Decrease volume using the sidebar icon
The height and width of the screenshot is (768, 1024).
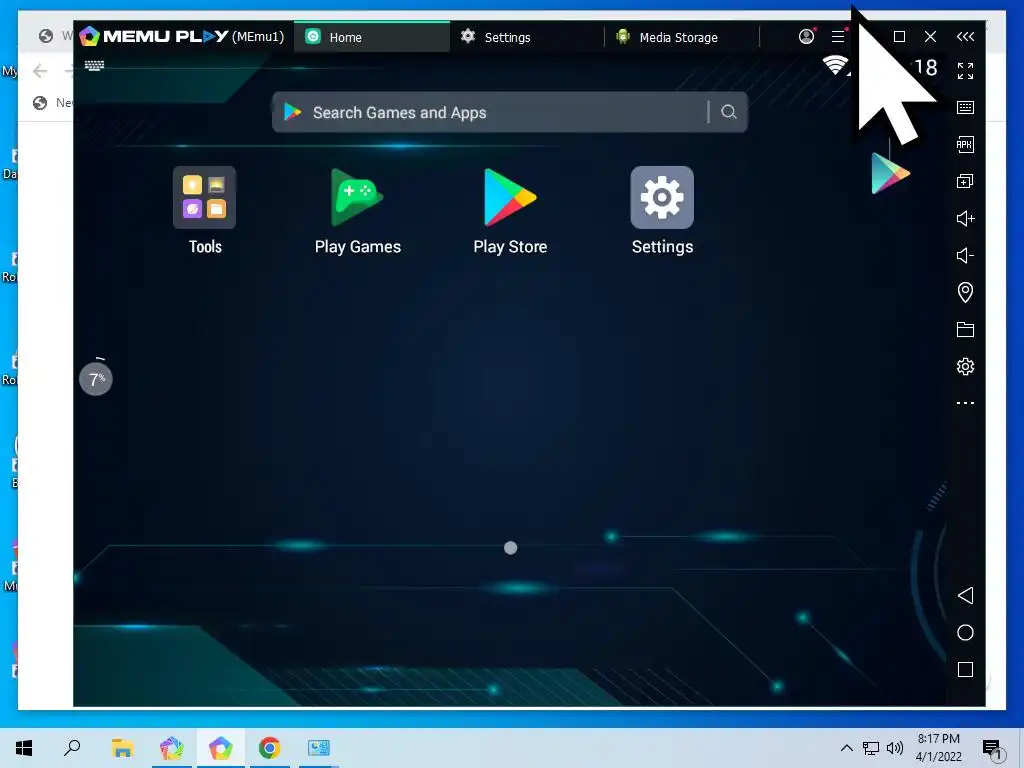(x=965, y=255)
